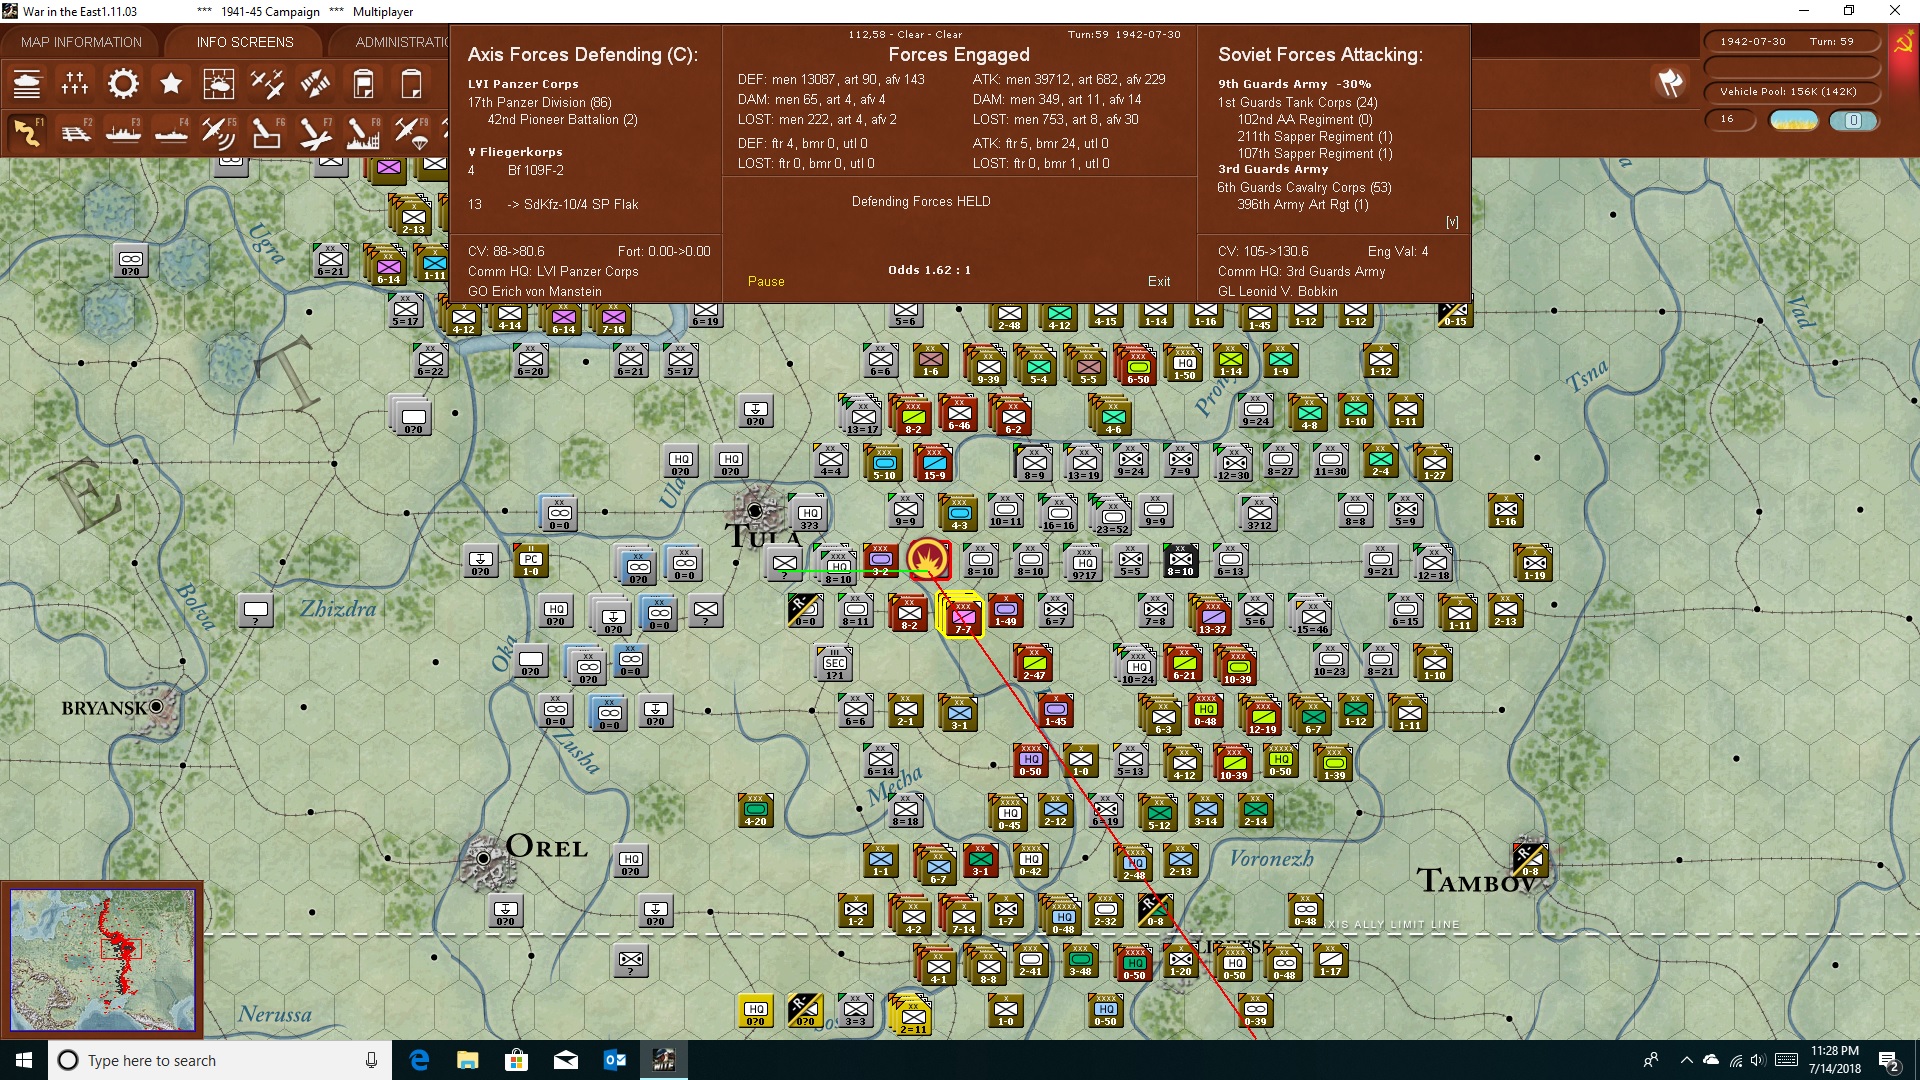
Task: Open the reinforcements and withdrawals arrows screen
Action: (315, 84)
